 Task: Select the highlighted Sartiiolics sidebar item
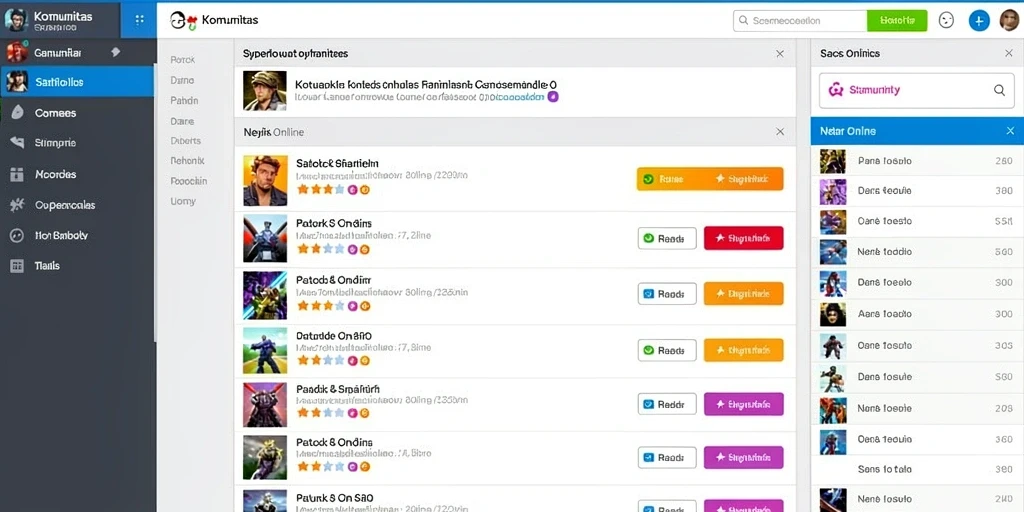tap(77, 82)
